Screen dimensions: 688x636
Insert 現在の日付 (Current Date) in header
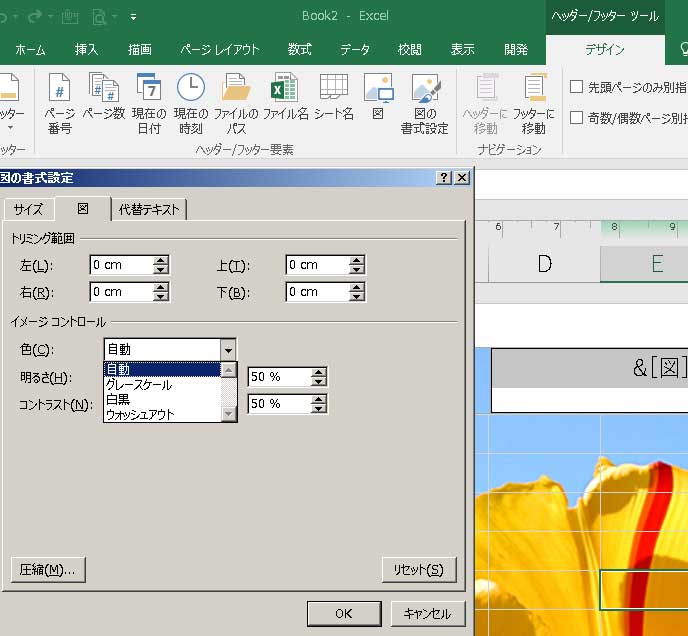148,103
